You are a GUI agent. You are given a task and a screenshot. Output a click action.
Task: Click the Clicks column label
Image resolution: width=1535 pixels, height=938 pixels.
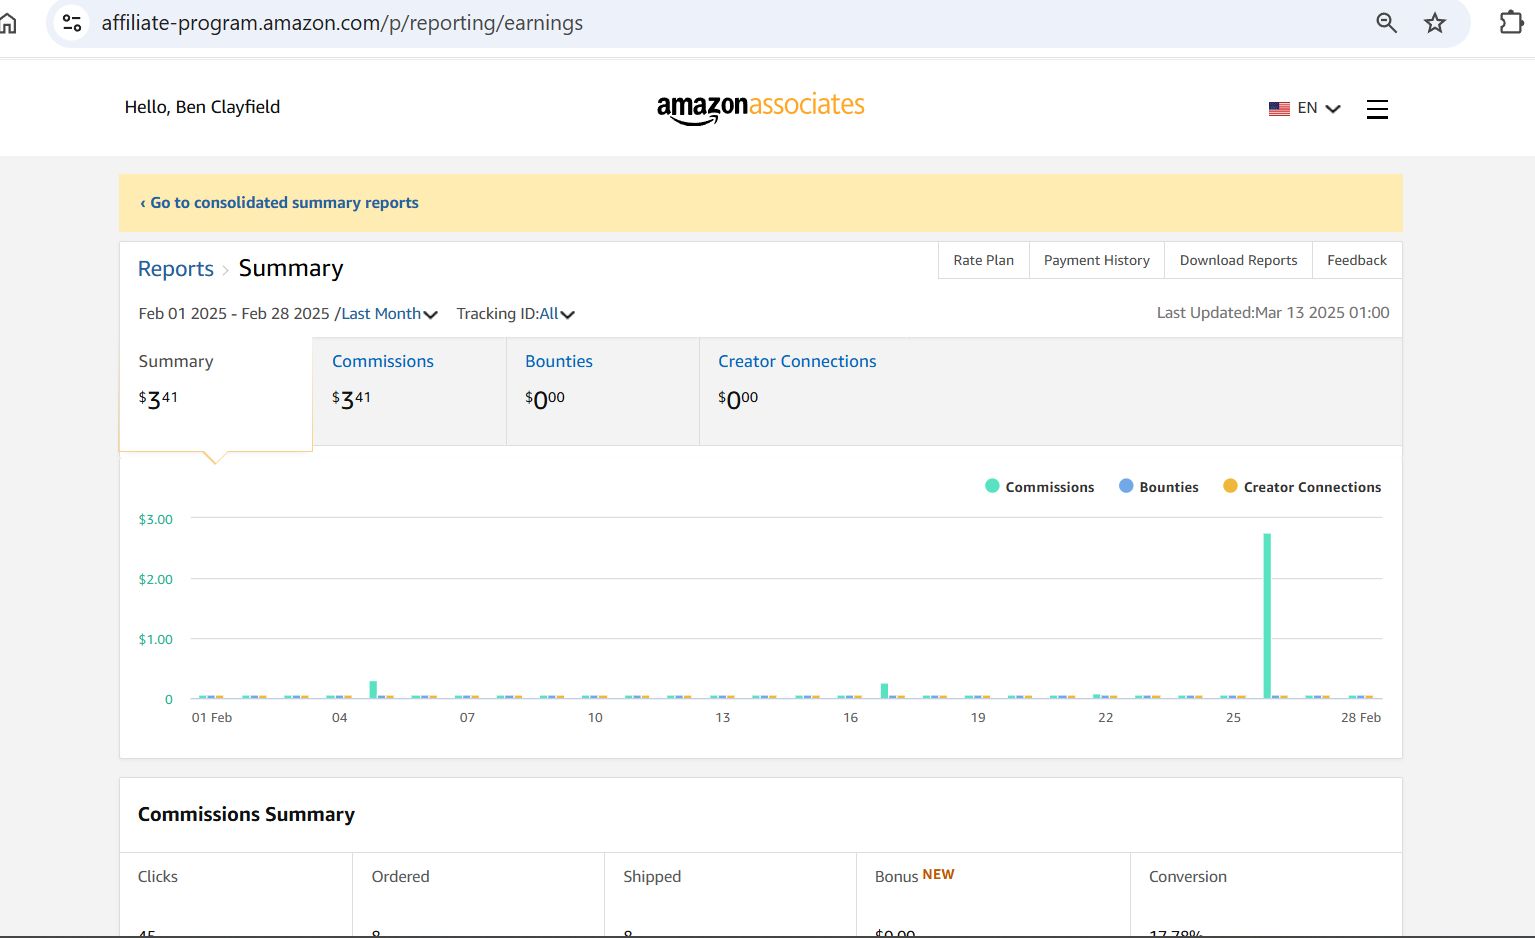point(158,876)
